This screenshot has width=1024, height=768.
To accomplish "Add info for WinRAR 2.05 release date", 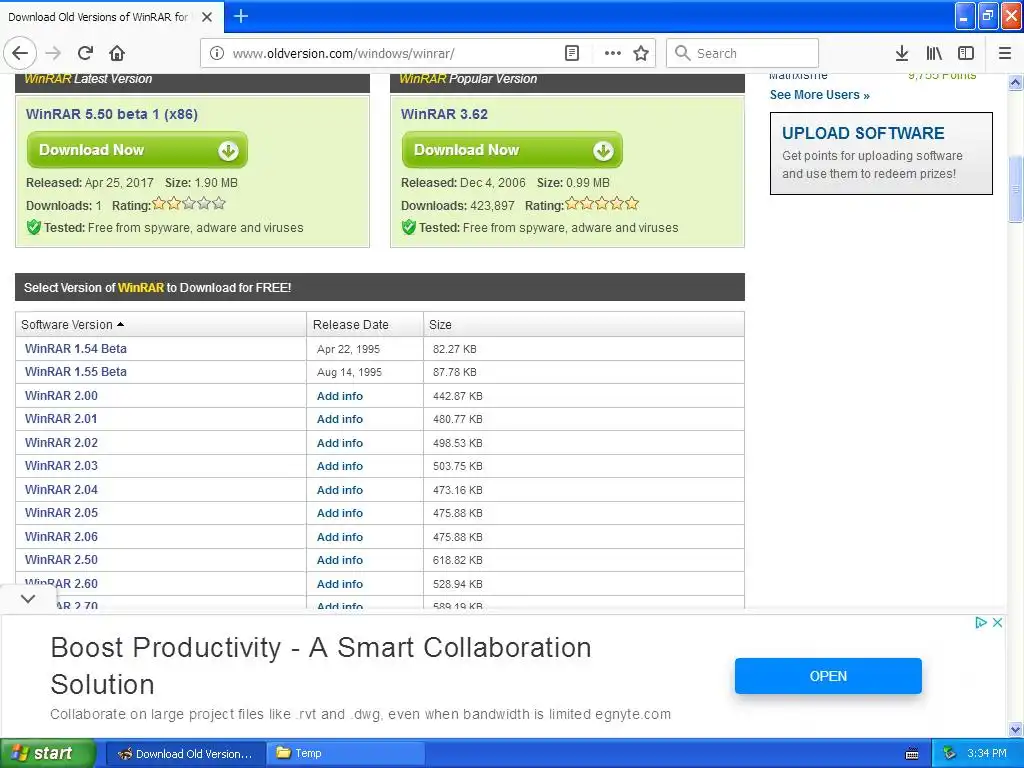I will (x=340, y=513).
